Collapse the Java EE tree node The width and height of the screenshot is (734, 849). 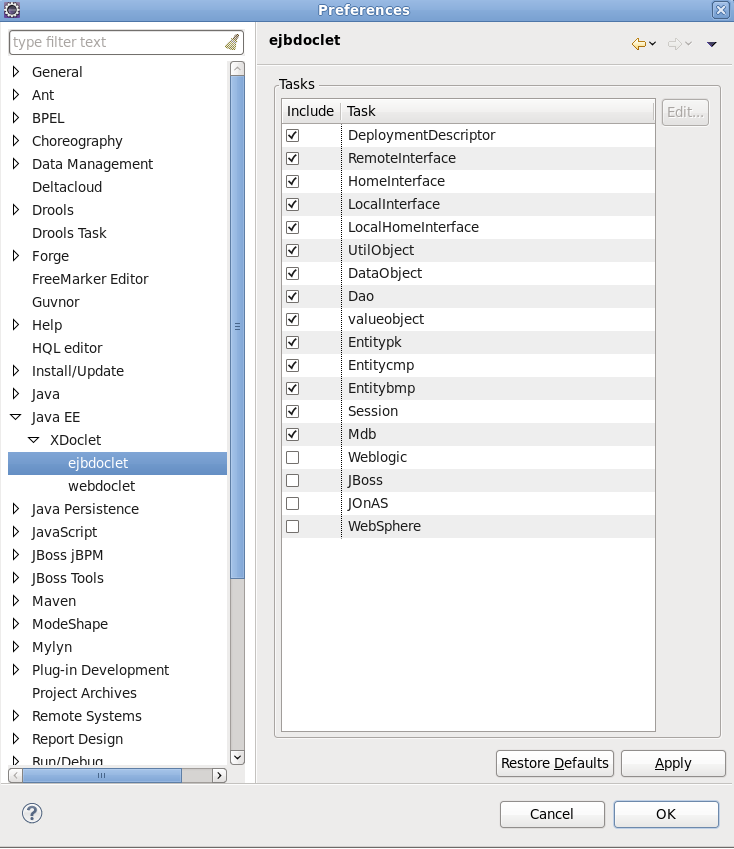[16, 417]
